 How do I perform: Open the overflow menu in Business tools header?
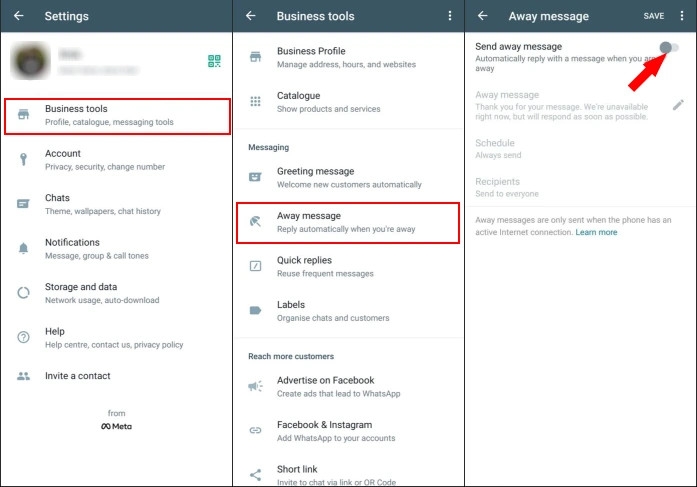pyautogui.click(x=450, y=16)
